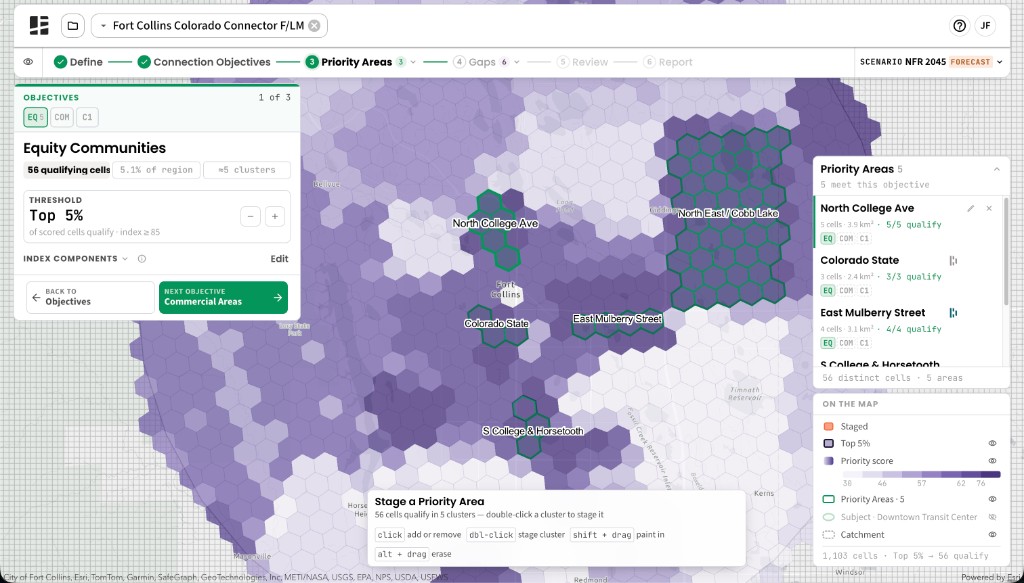Select the Colorado State list entry
1024x583 pixels.
pyautogui.click(x=908, y=275)
